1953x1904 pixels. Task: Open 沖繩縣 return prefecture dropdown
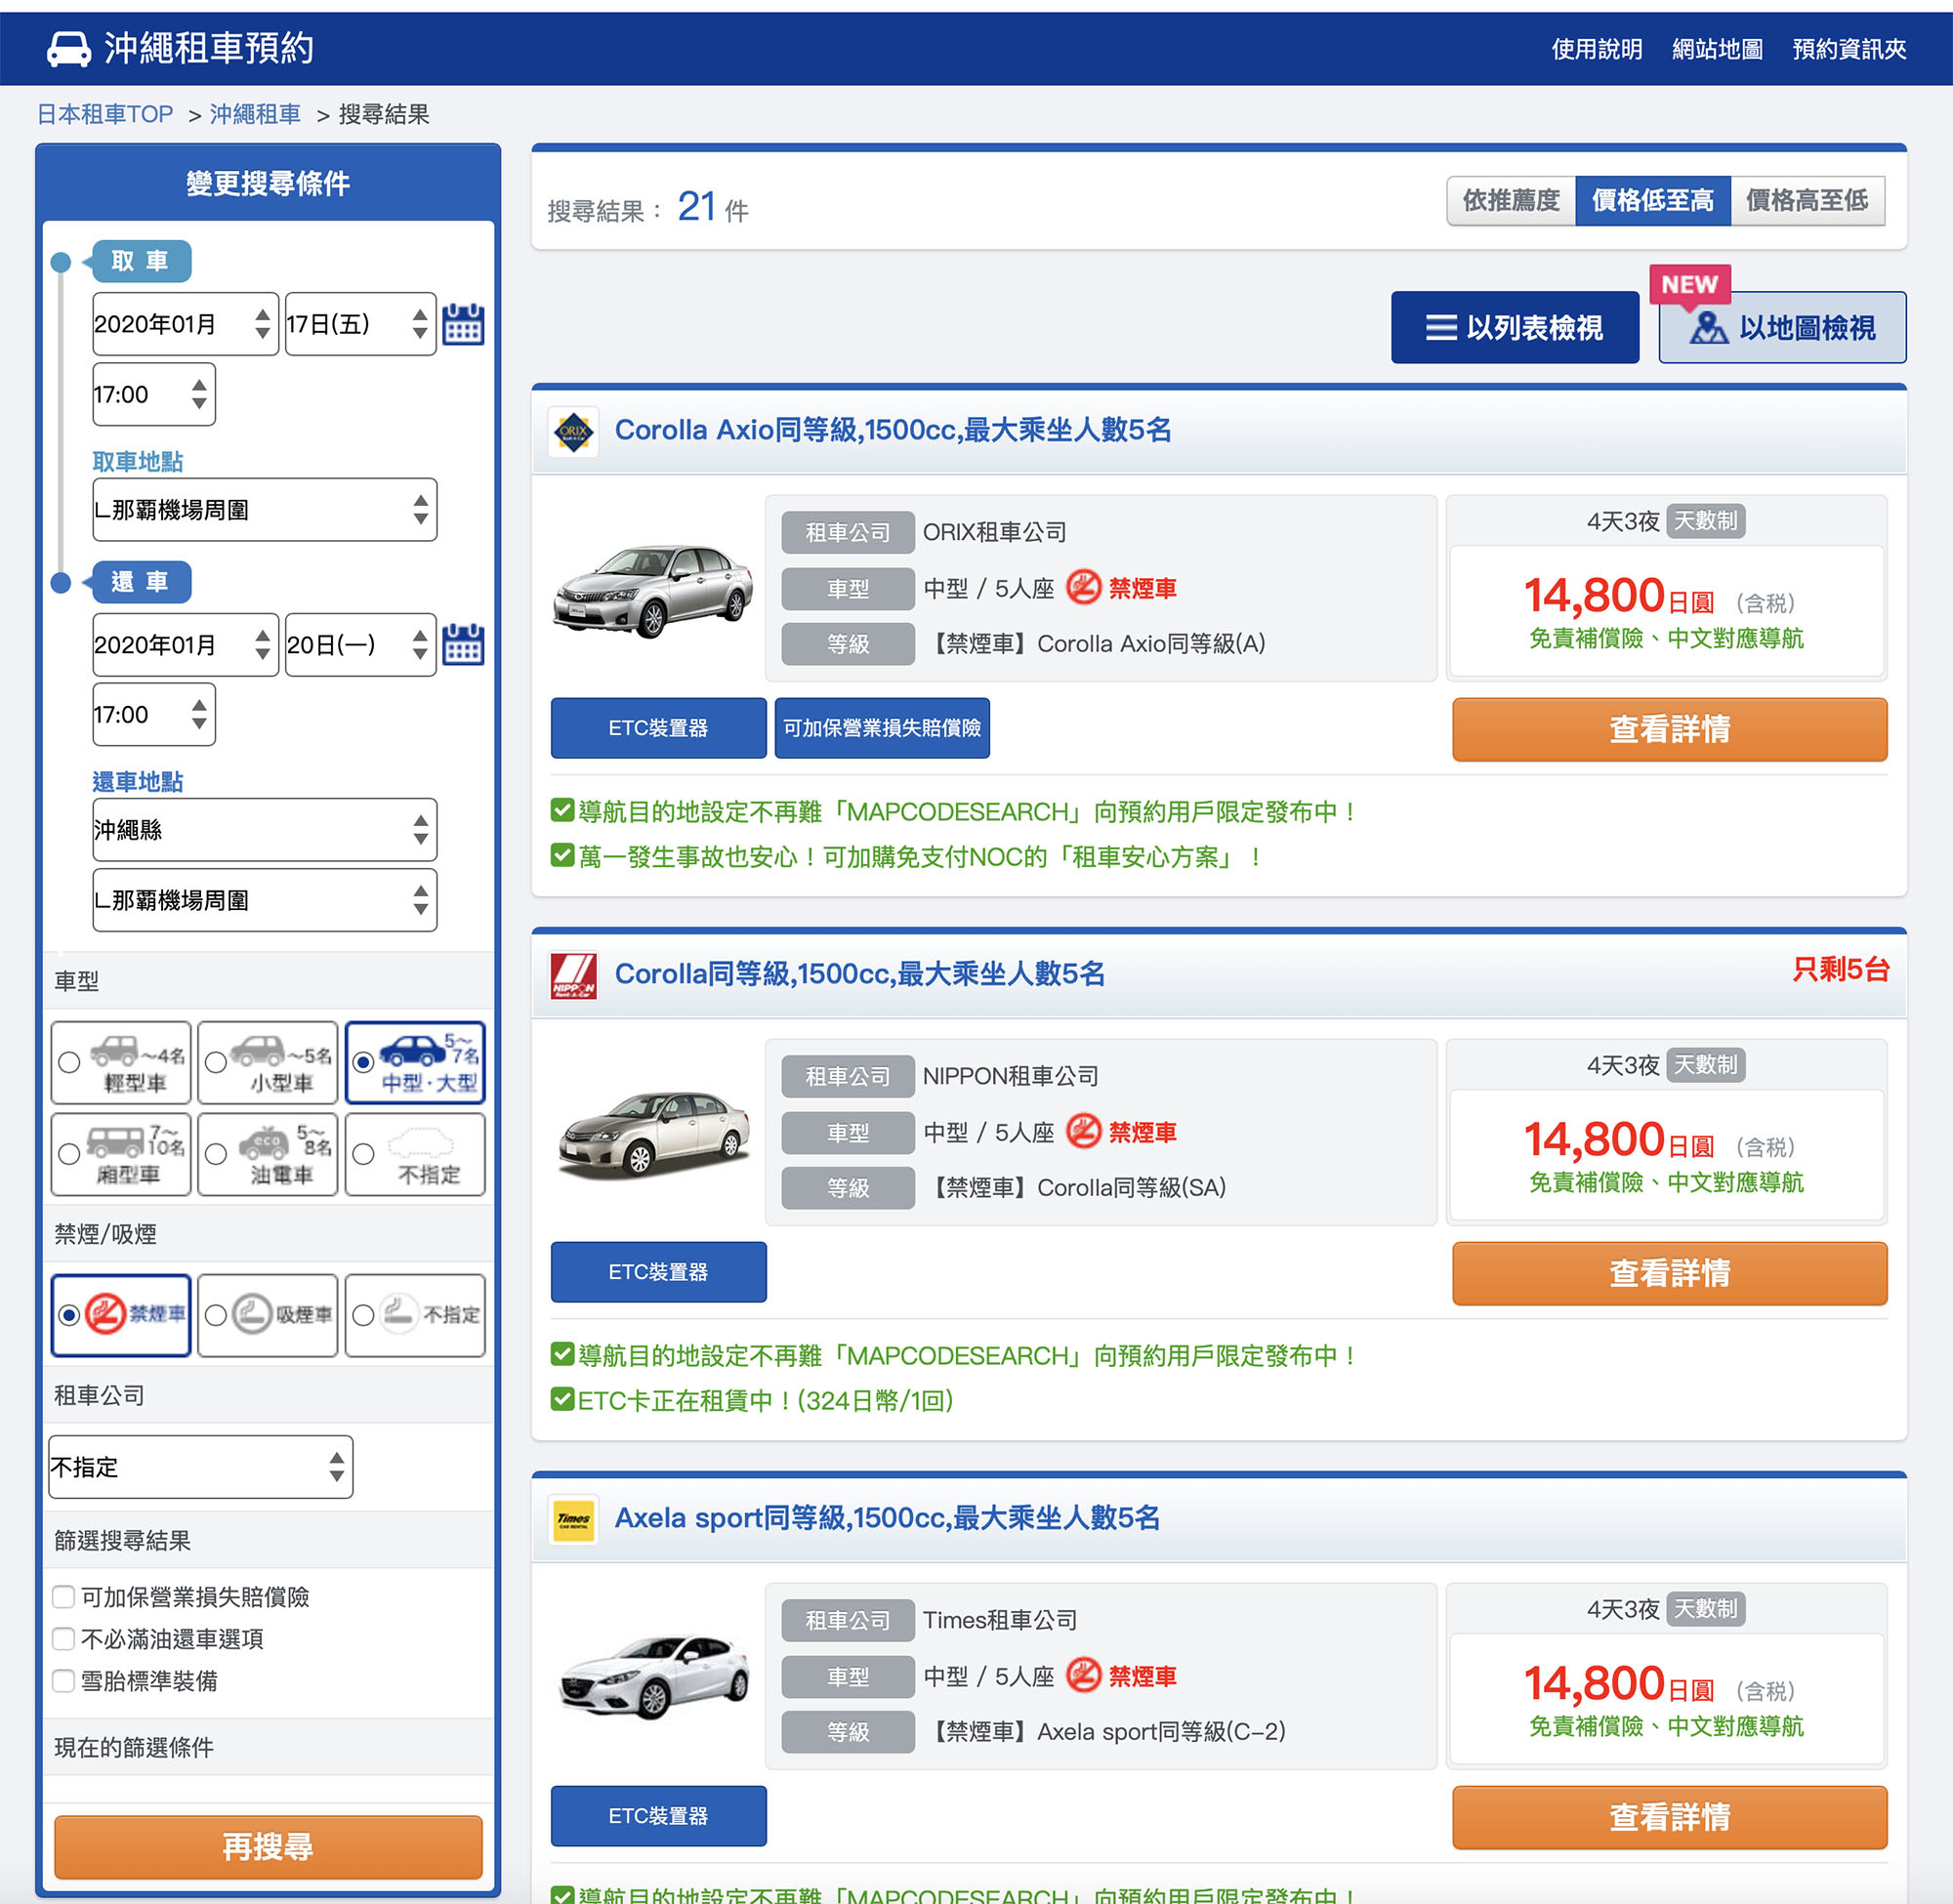point(265,830)
